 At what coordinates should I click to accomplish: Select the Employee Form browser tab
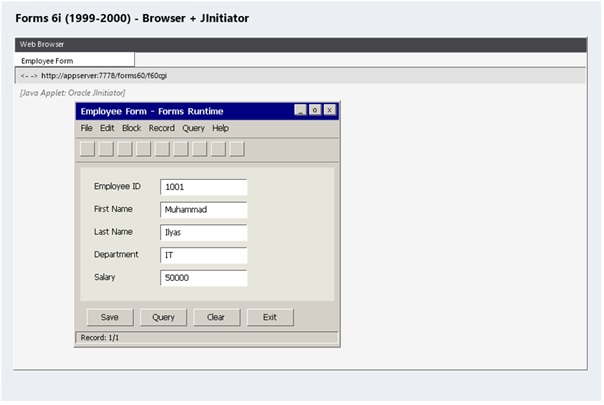point(75,60)
